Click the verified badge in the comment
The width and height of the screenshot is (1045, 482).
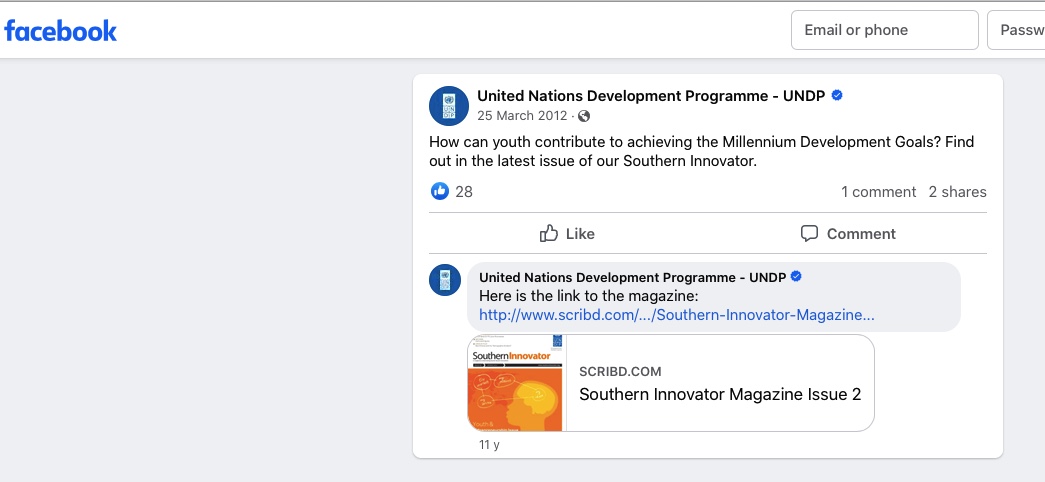pos(797,277)
